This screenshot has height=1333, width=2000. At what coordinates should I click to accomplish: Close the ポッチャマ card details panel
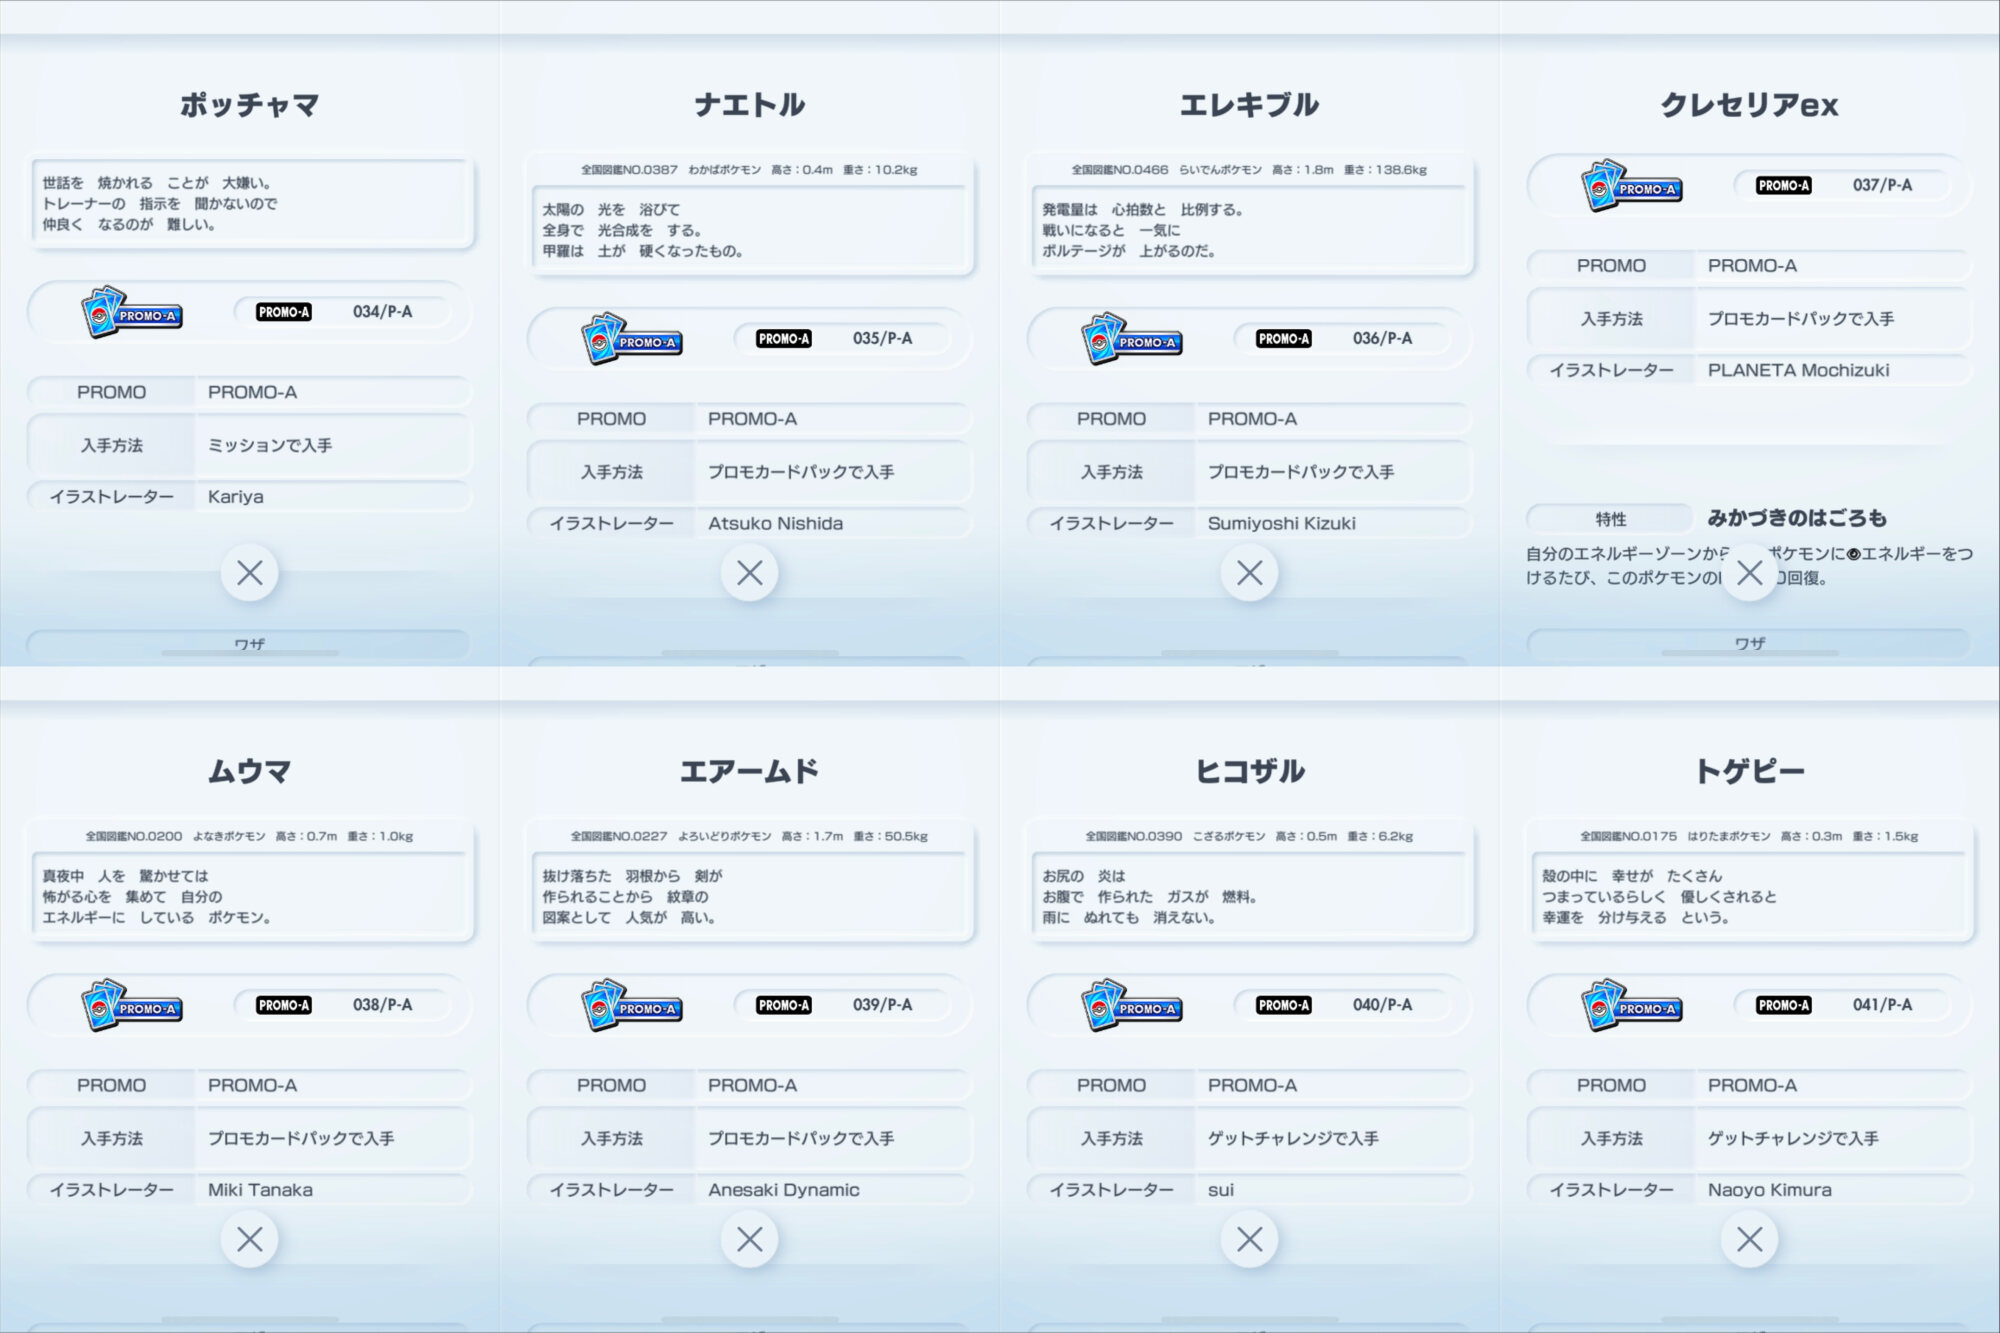(250, 573)
